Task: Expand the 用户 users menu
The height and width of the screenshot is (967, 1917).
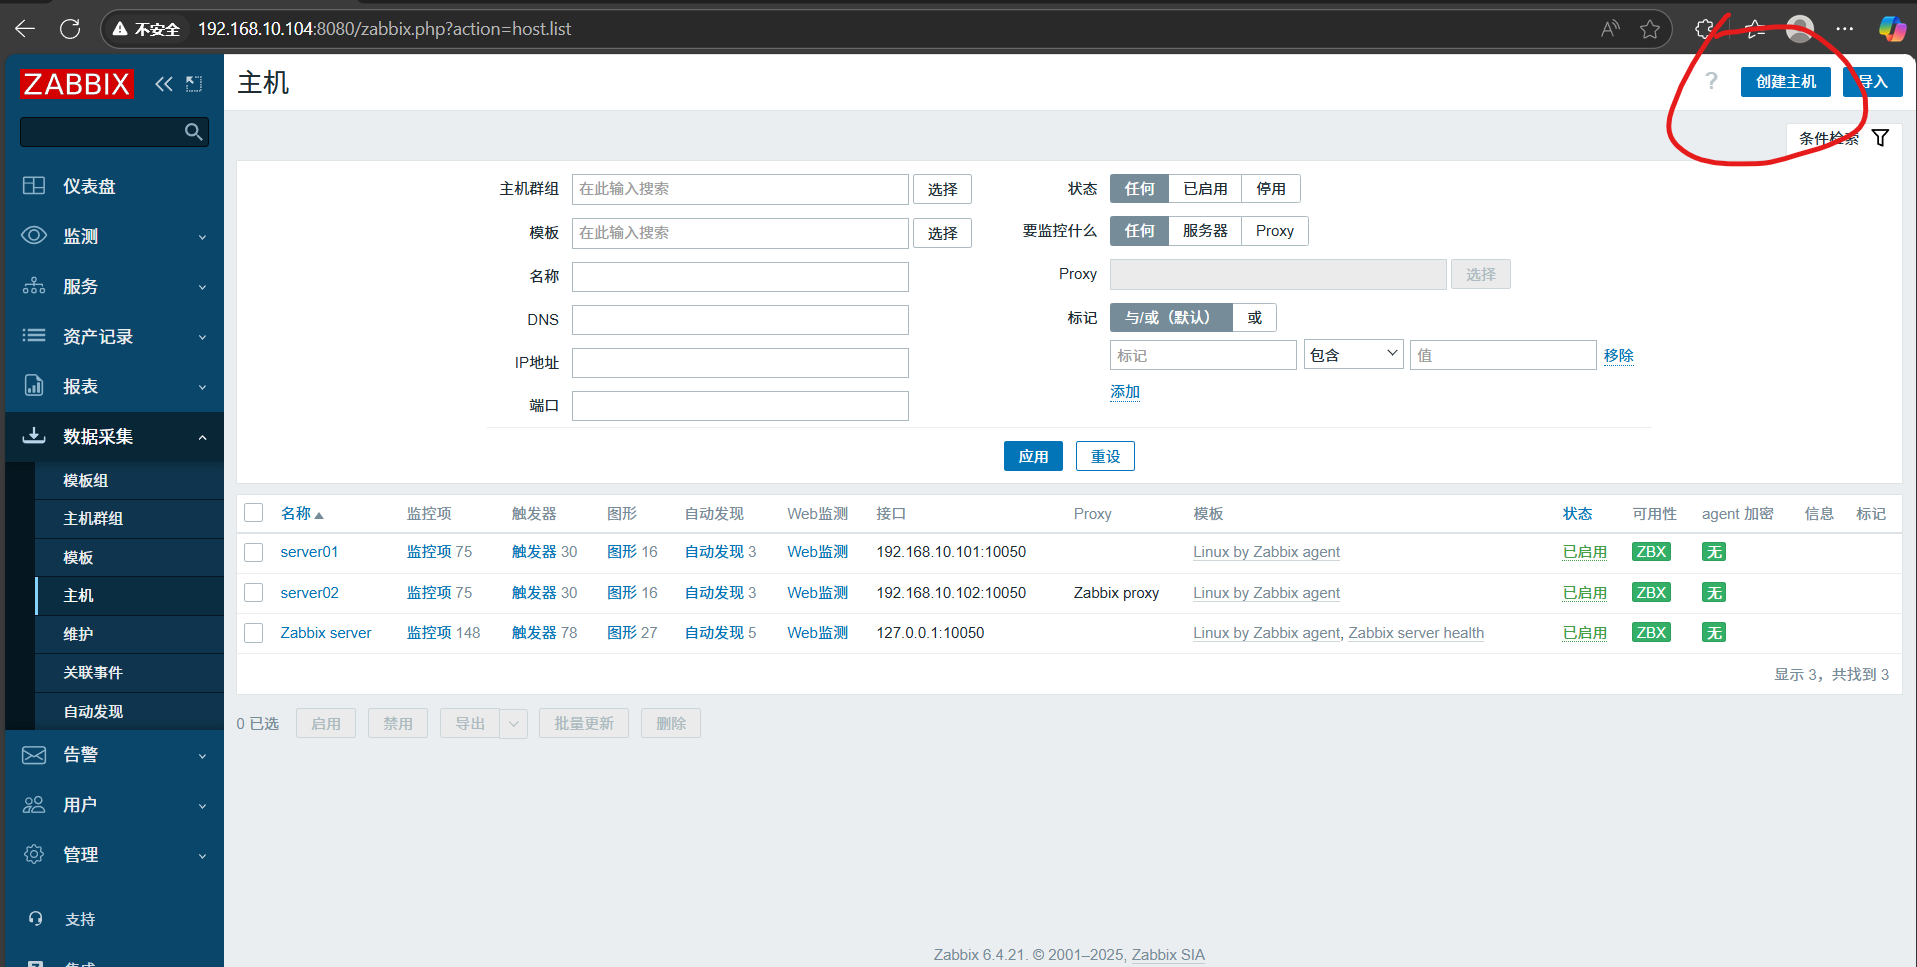Action: click(114, 805)
